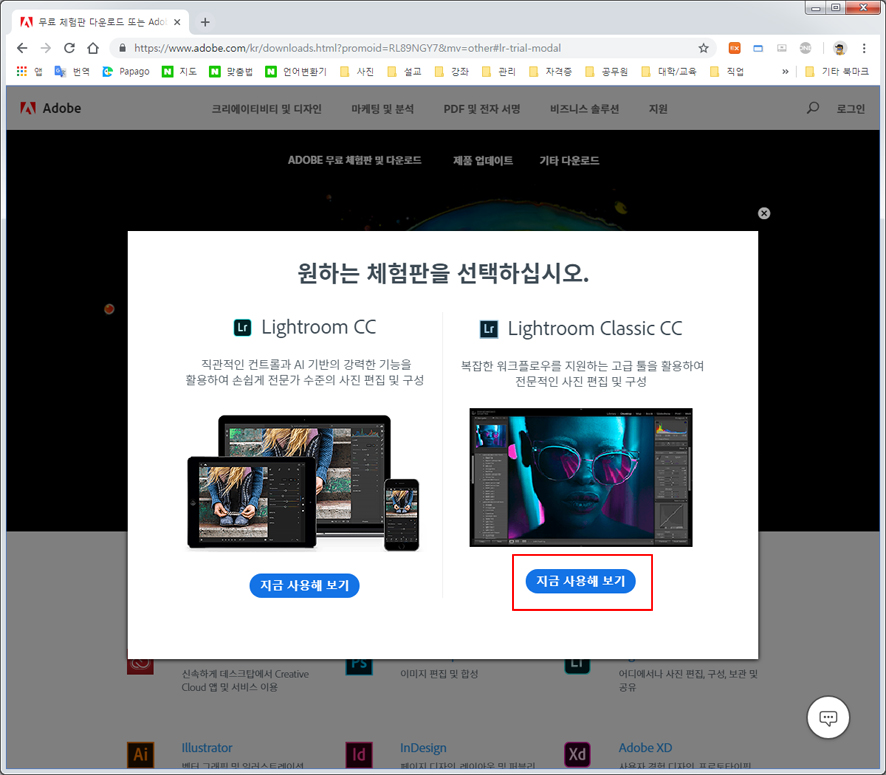Viewport: 886px width, 775px height.
Task: Select ADOBE 무료 체험판 및 다운로드 tab
Action: click(354, 160)
